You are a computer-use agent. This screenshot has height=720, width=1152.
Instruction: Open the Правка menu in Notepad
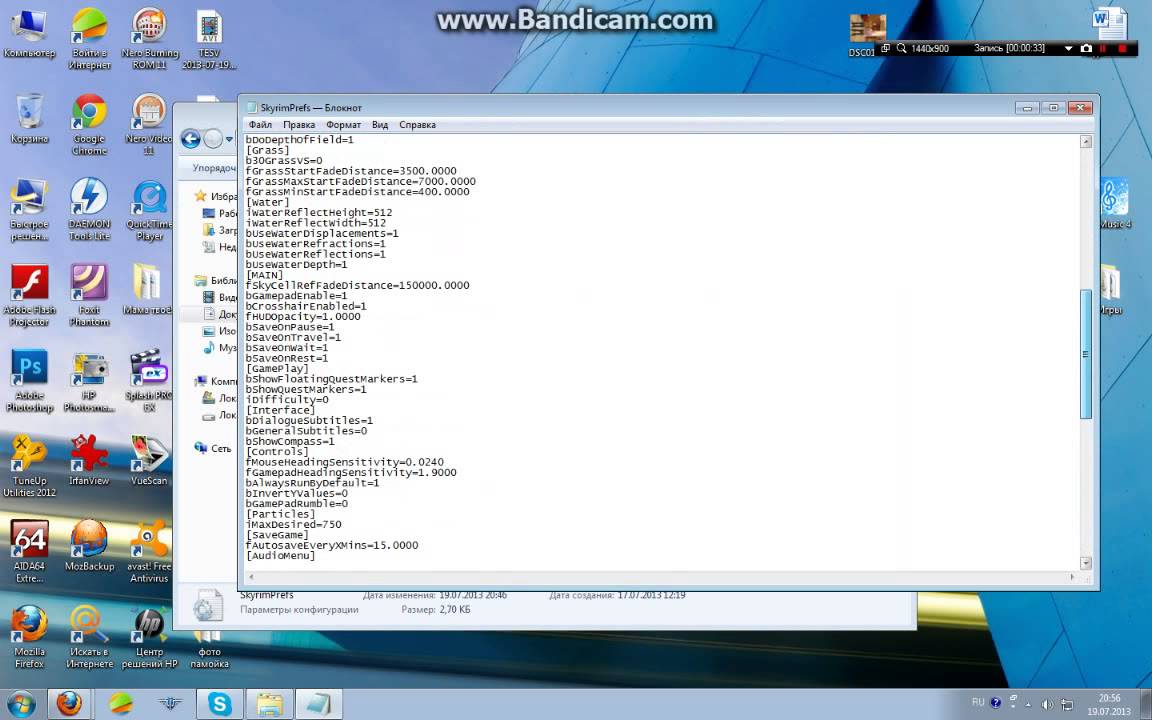pyautogui.click(x=299, y=125)
